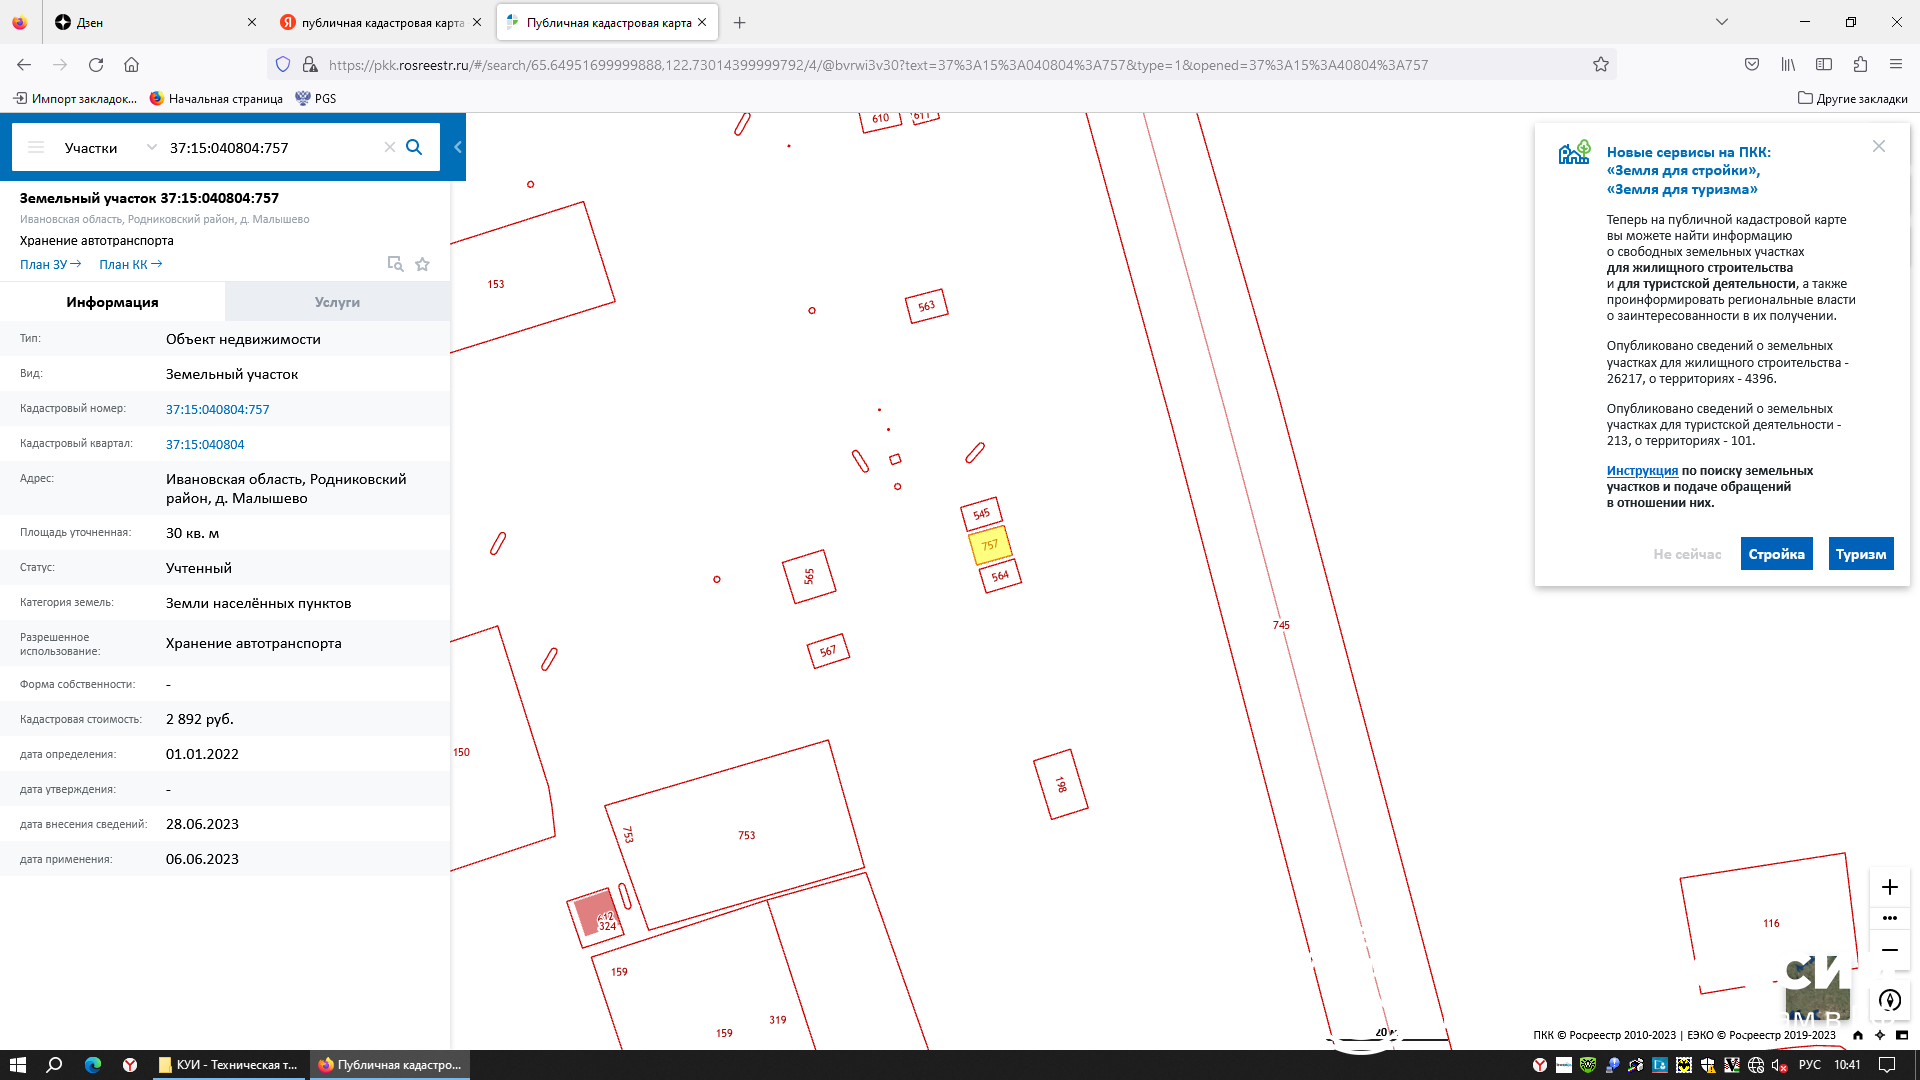Zoom out the map with the minus button

[1889, 950]
